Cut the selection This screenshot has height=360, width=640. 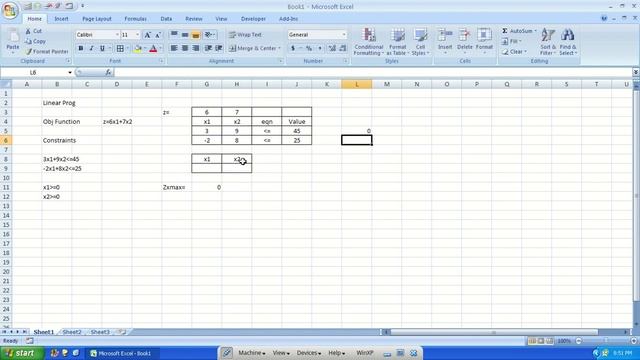click(x=33, y=31)
